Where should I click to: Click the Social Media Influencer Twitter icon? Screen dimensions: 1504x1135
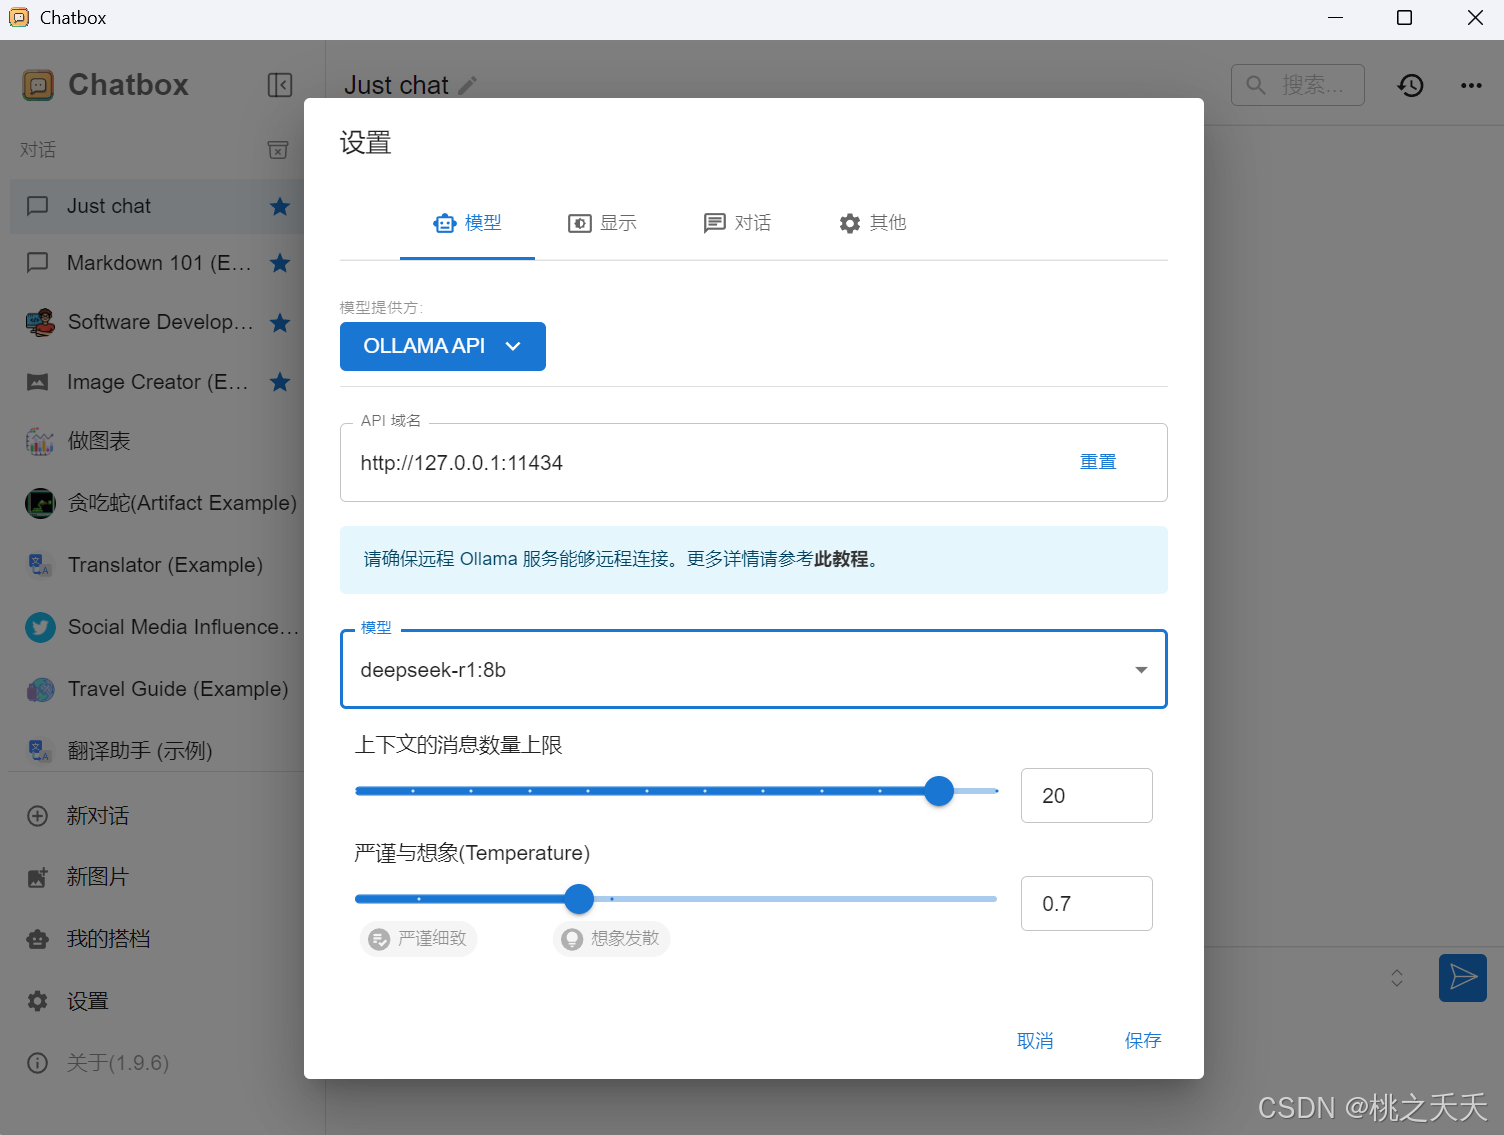(40, 627)
